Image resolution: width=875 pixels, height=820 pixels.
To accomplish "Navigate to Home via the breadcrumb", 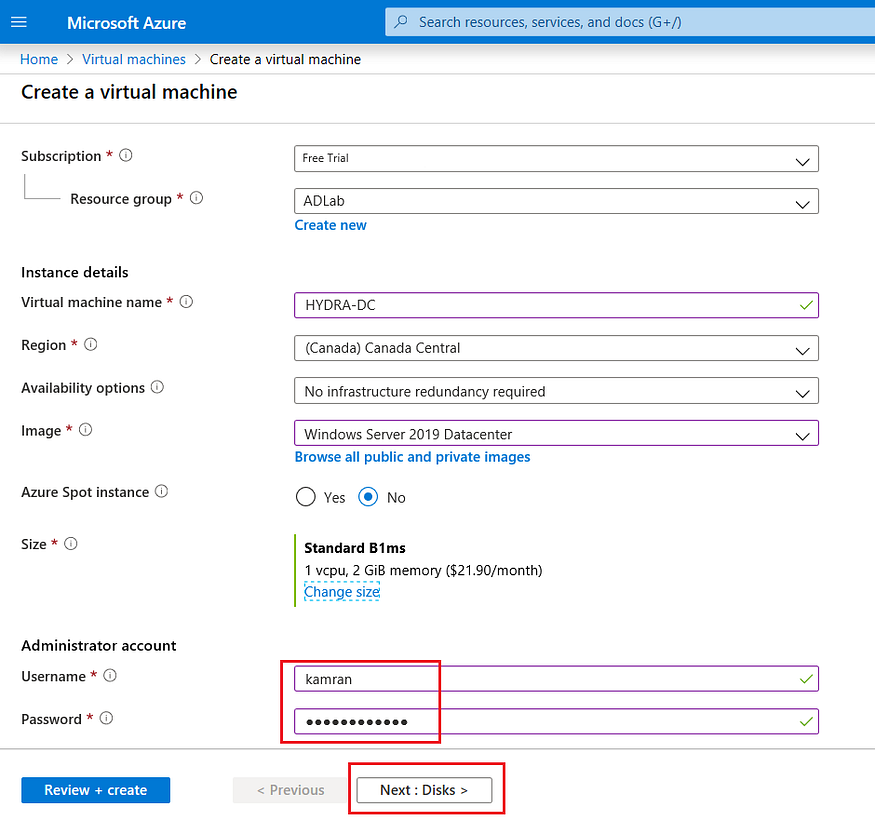I will coord(38,59).
